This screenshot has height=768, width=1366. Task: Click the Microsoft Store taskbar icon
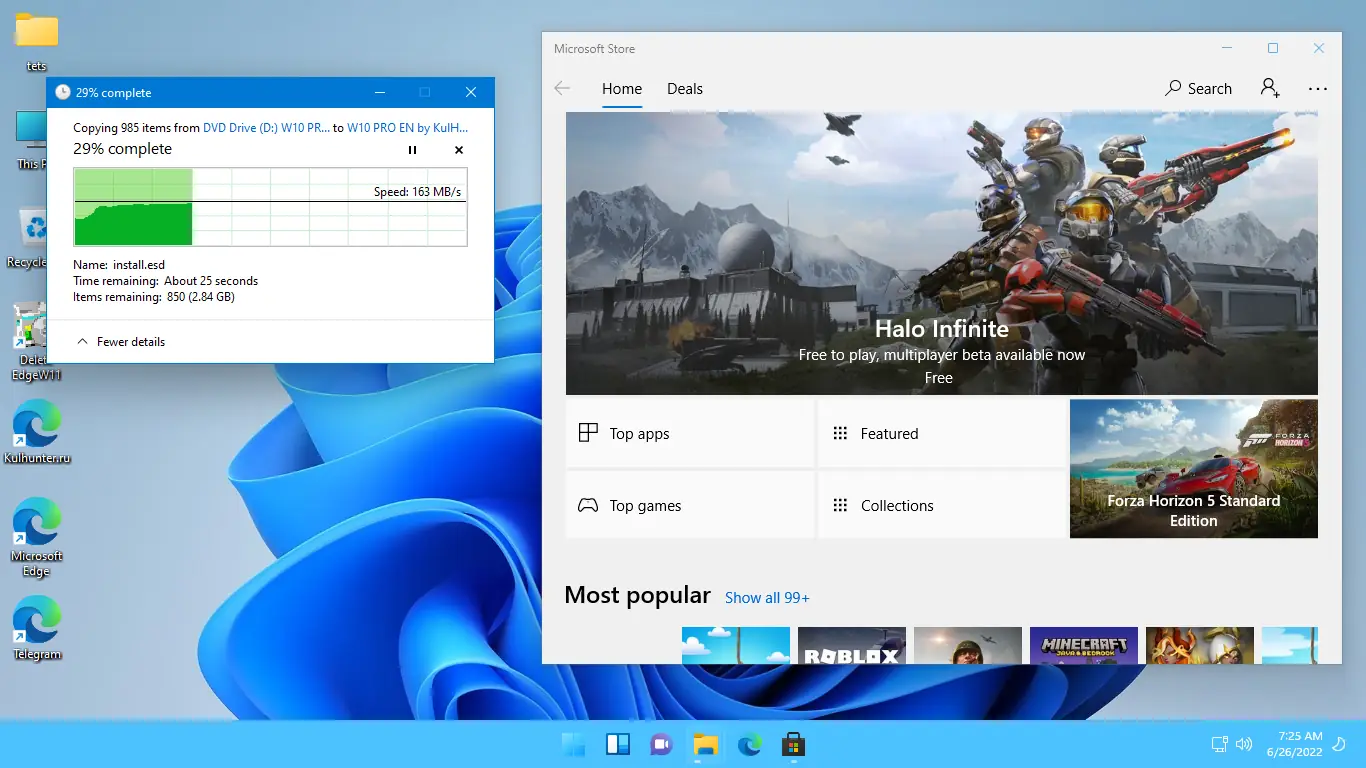tap(794, 745)
